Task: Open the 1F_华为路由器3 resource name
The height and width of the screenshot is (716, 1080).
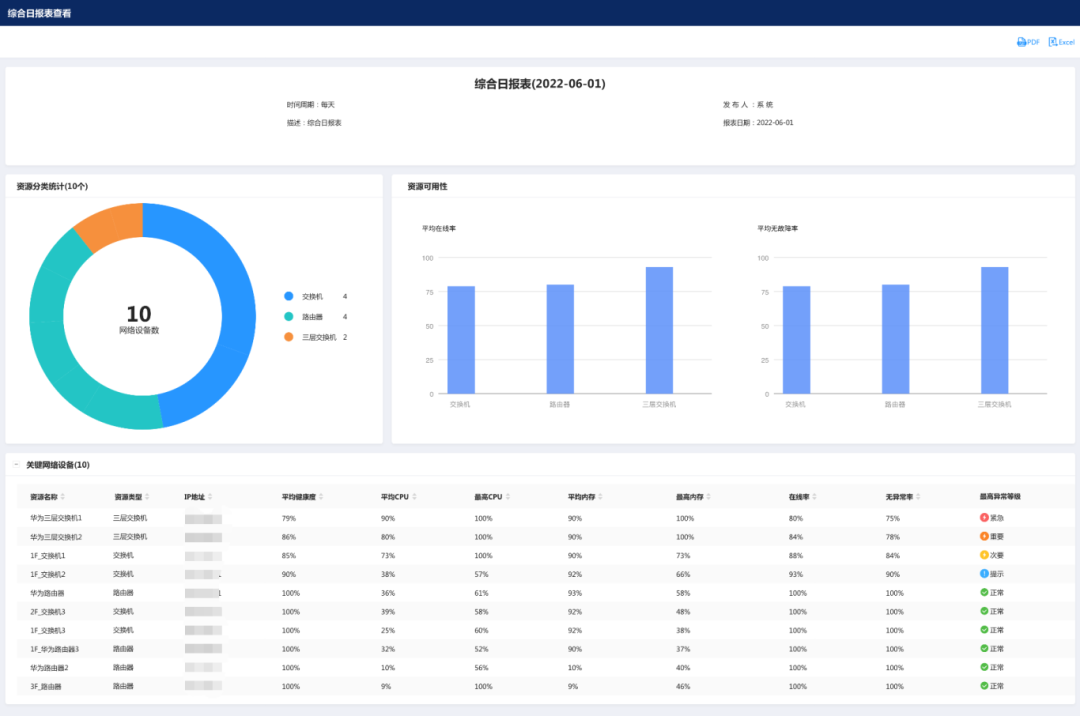Action: tap(54, 649)
